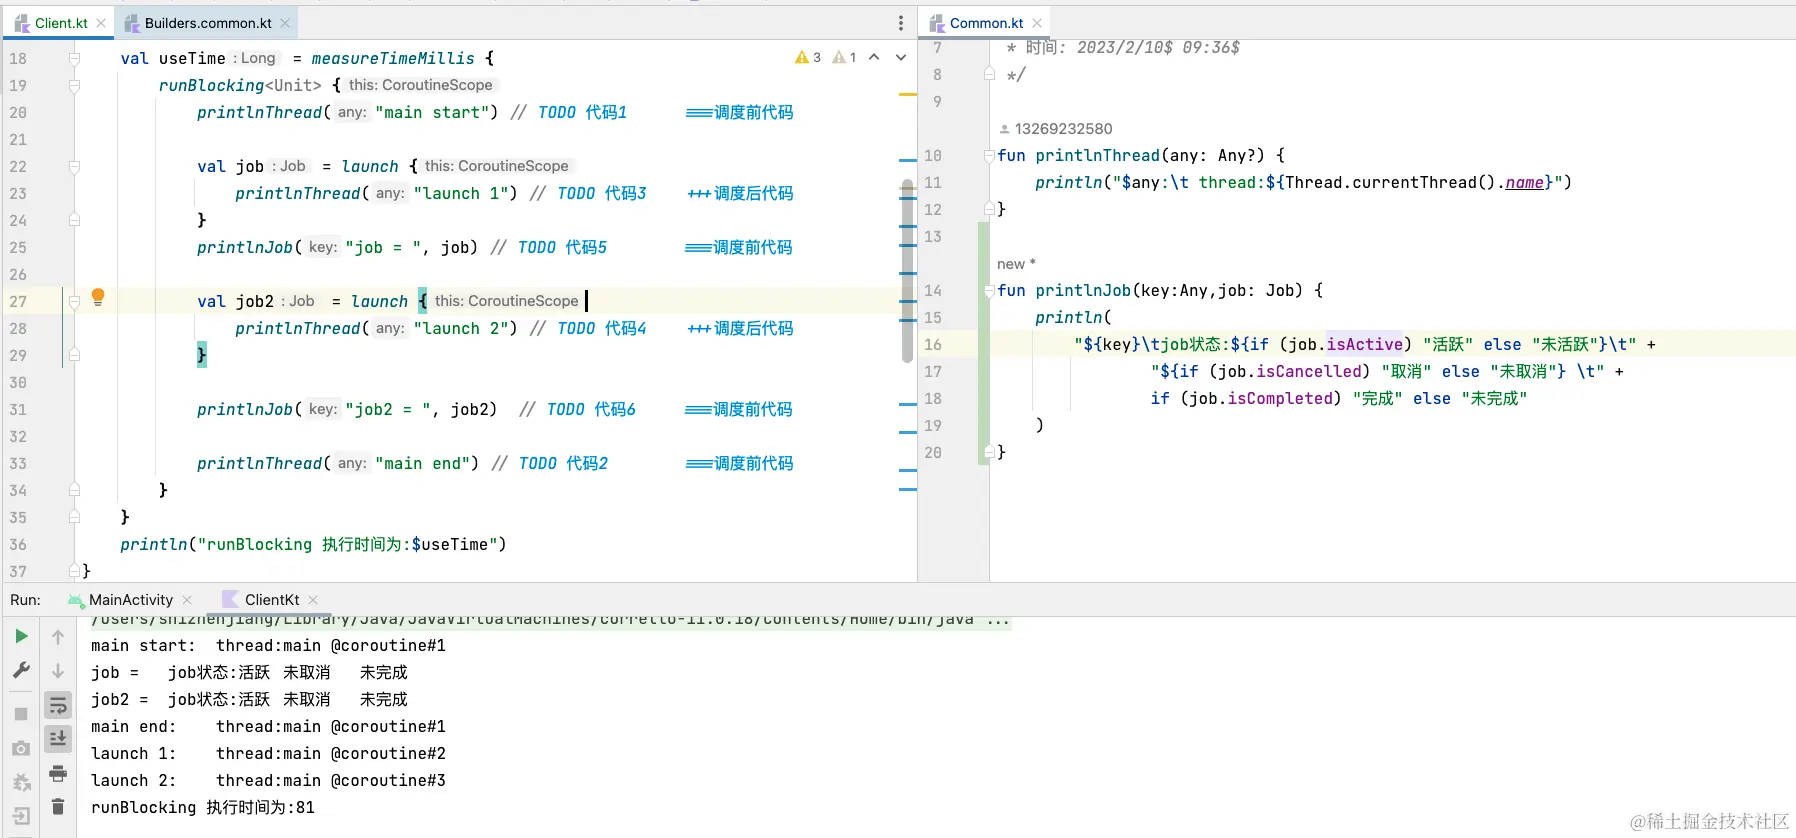Collapse printlnThread function at line 10 in Common.kt
The image size is (1796, 838).
[x=989, y=156]
